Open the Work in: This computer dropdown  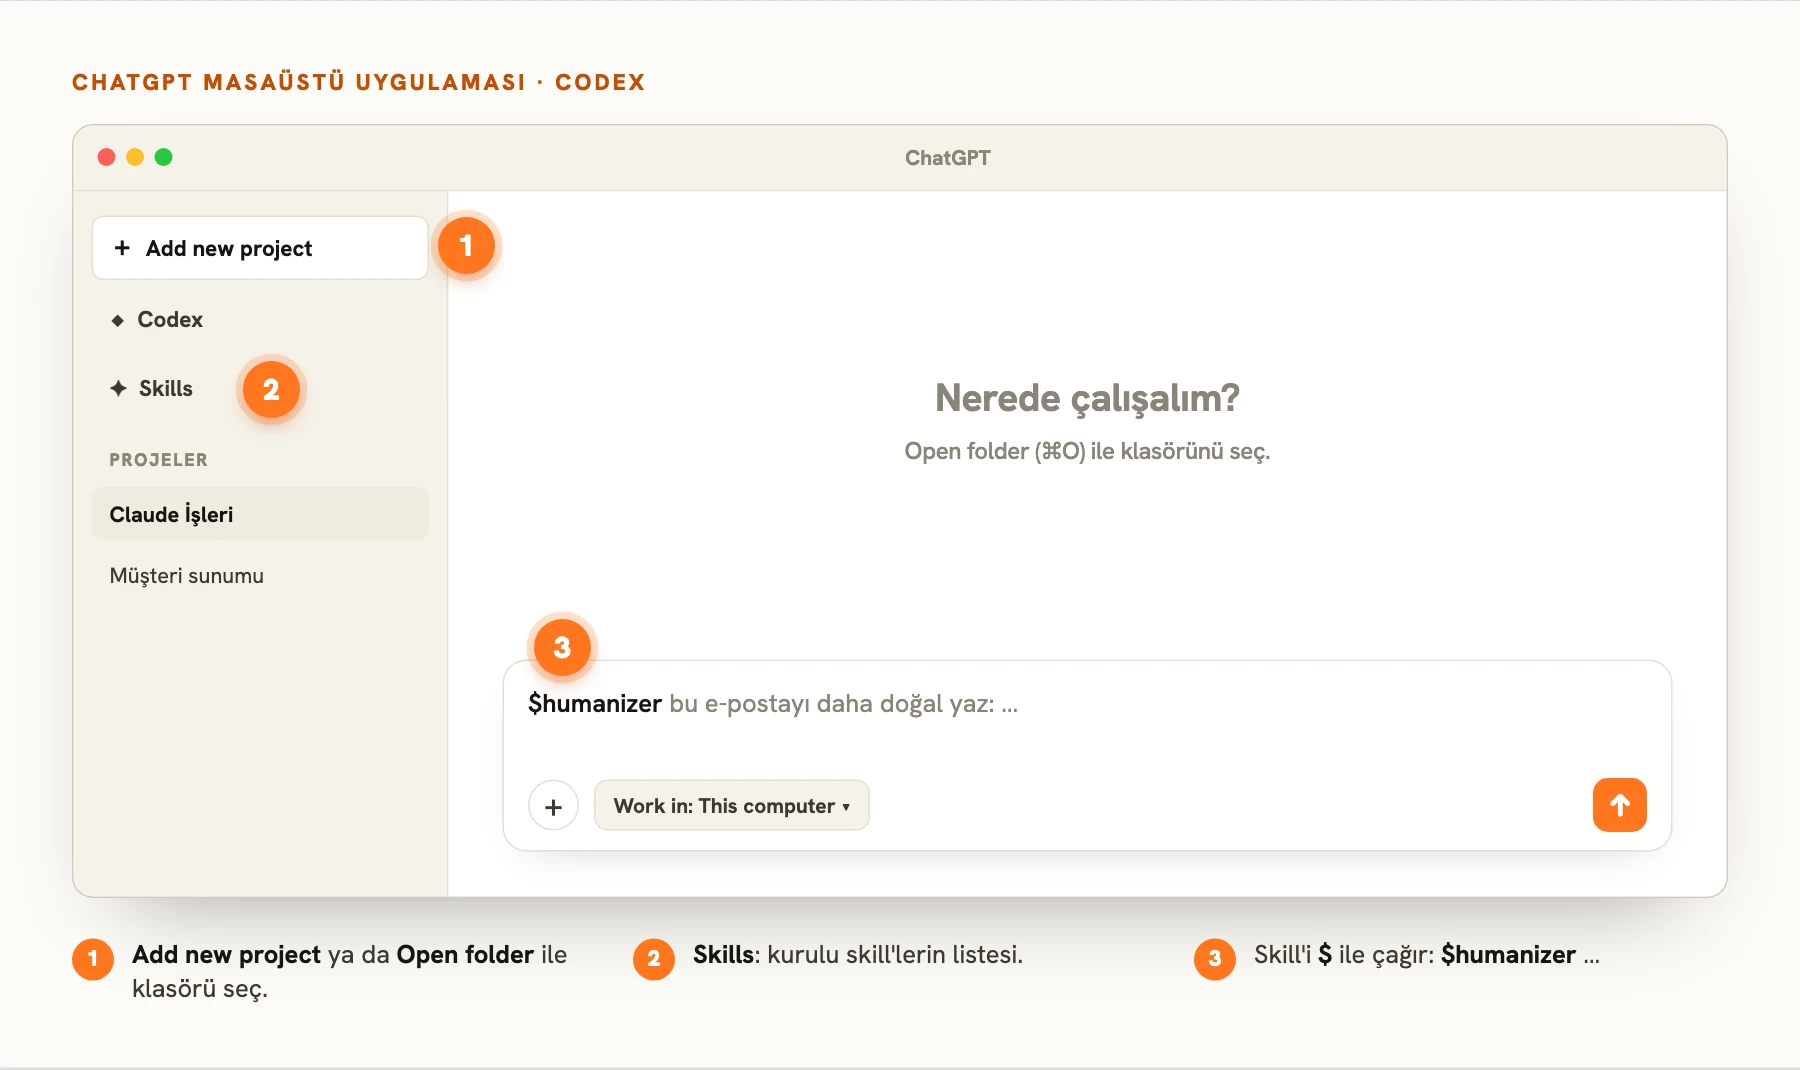732,806
